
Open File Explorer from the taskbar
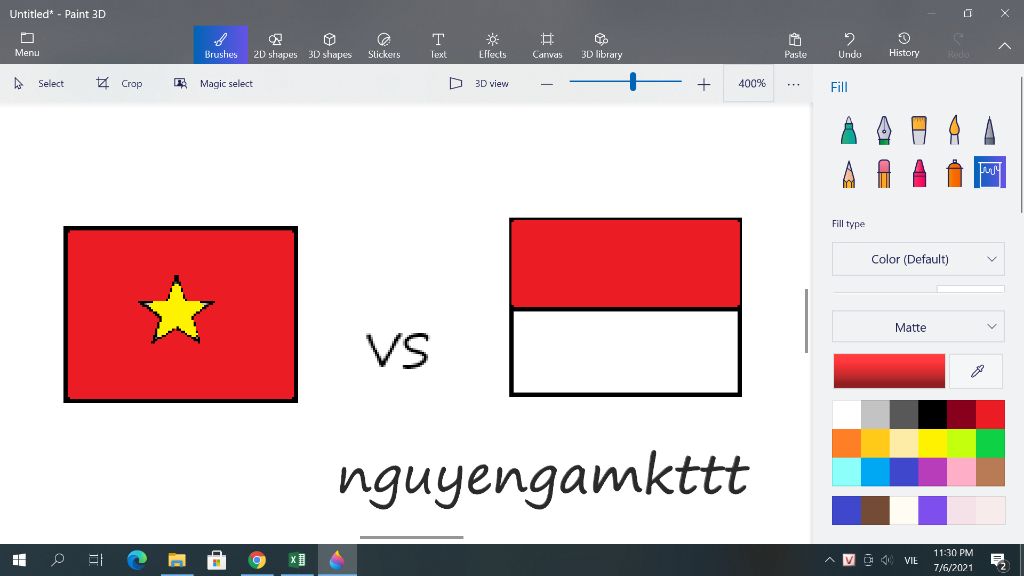click(x=176, y=560)
